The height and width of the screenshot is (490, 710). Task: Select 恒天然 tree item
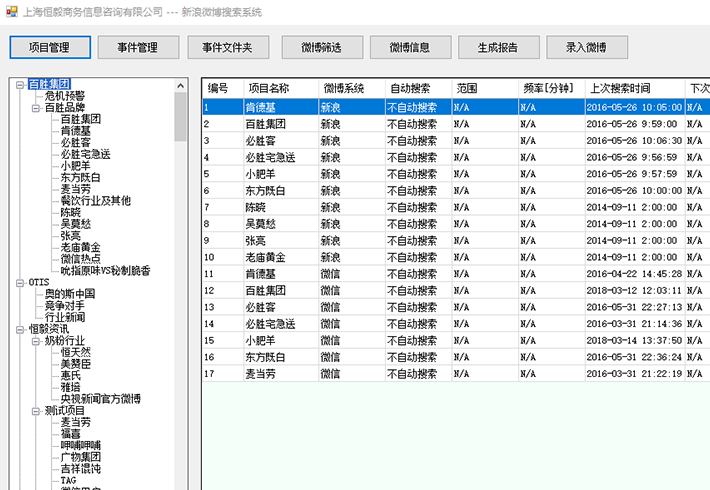(76, 352)
